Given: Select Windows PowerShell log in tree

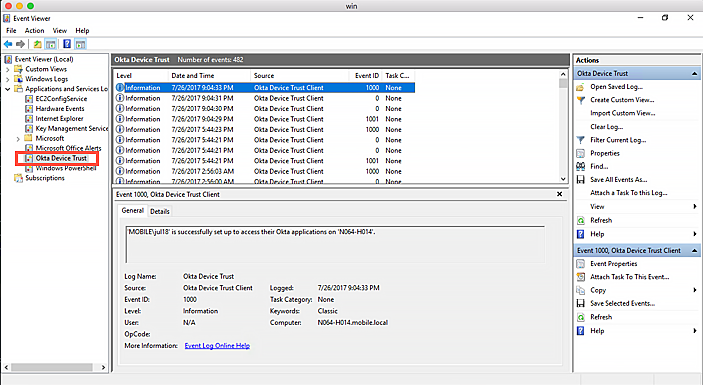Looking at the screenshot, I should tap(65, 168).
